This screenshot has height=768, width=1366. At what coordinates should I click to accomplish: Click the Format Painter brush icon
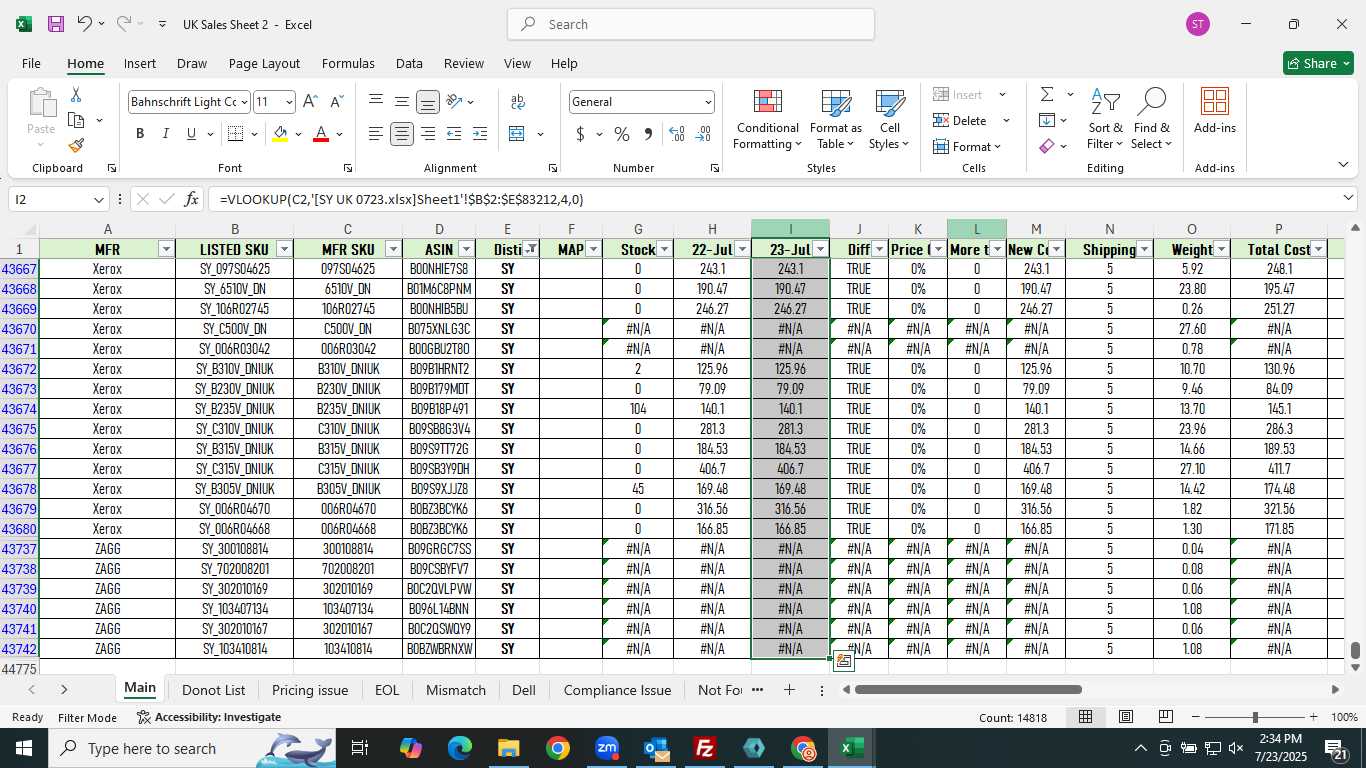point(76,145)
